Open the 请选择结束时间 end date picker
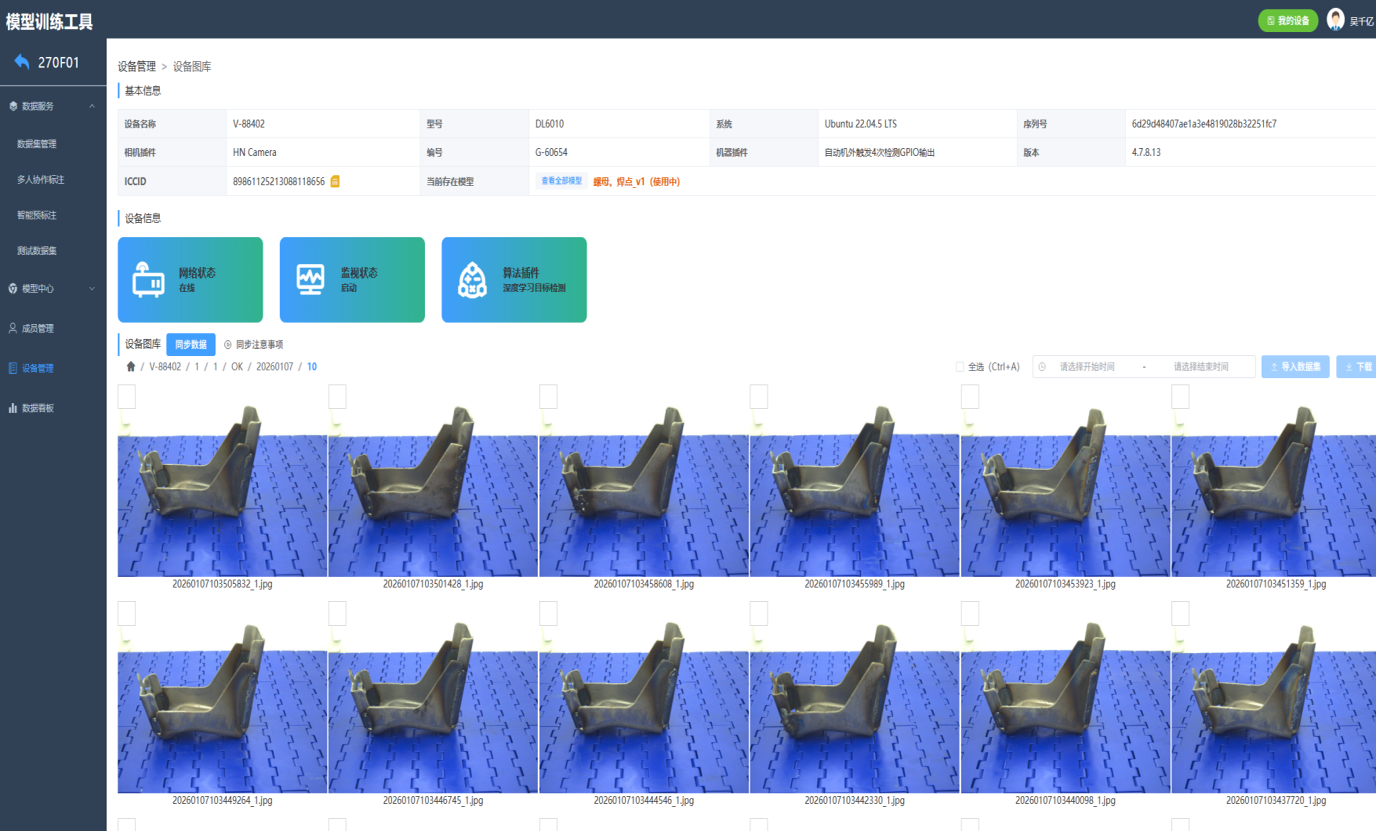1376x831 pixels. 1200,367
